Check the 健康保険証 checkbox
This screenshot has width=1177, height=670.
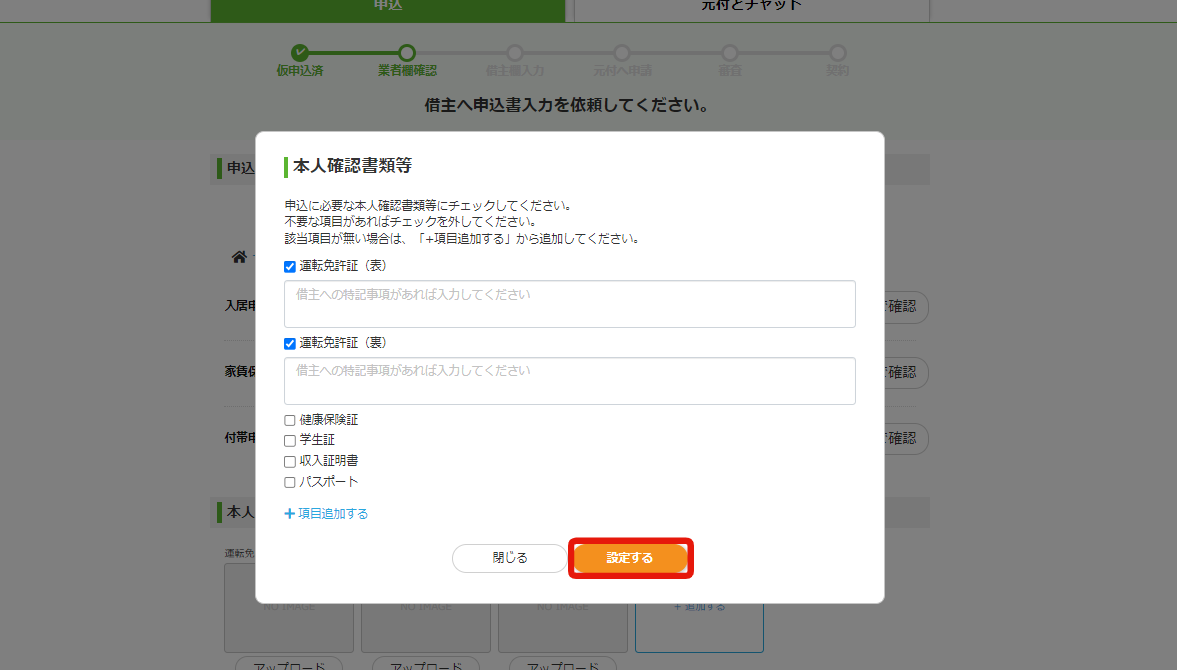point(290,420)
